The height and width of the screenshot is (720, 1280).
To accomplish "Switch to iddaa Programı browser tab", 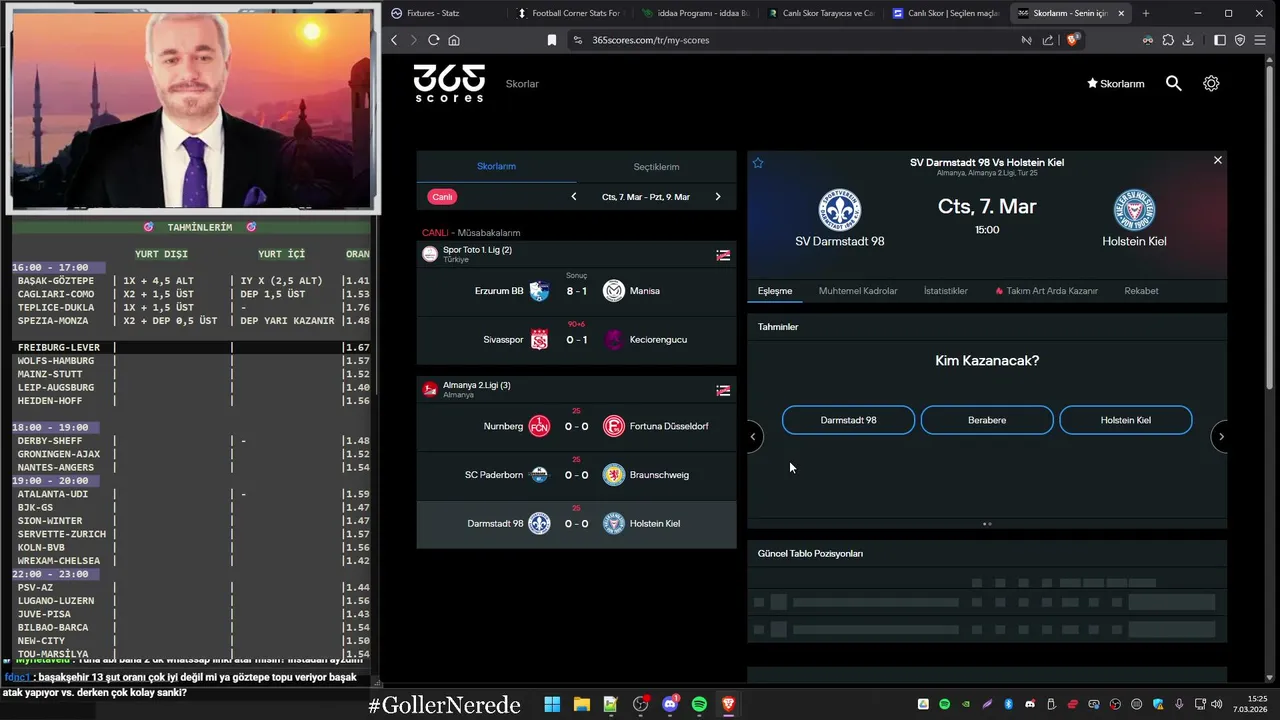I will click(x=694, y=13).
